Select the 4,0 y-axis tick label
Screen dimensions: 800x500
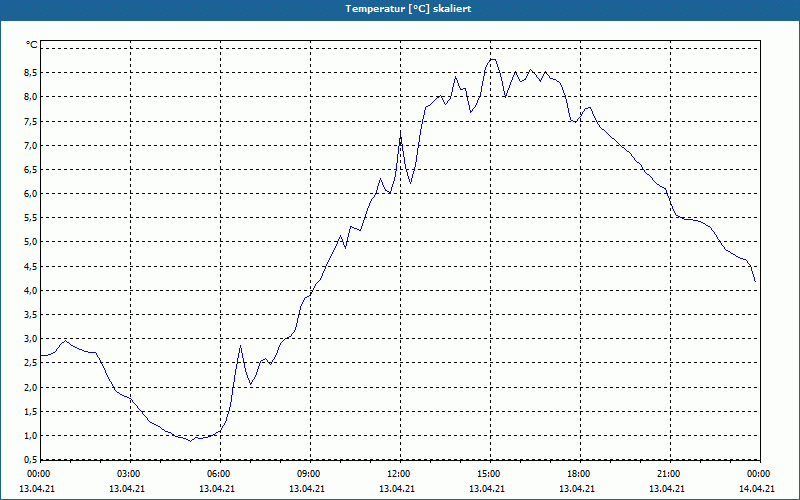click(x=31, y=290)
